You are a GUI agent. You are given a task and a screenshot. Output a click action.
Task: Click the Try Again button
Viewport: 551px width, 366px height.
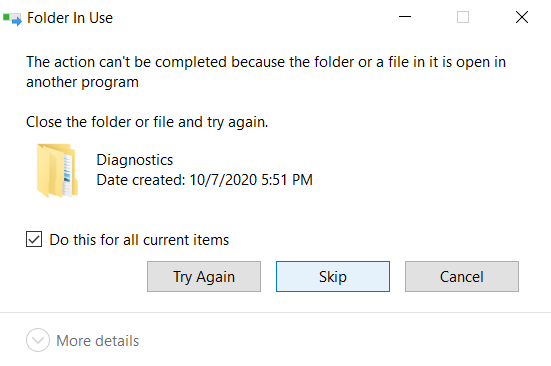tap(204, 276)
